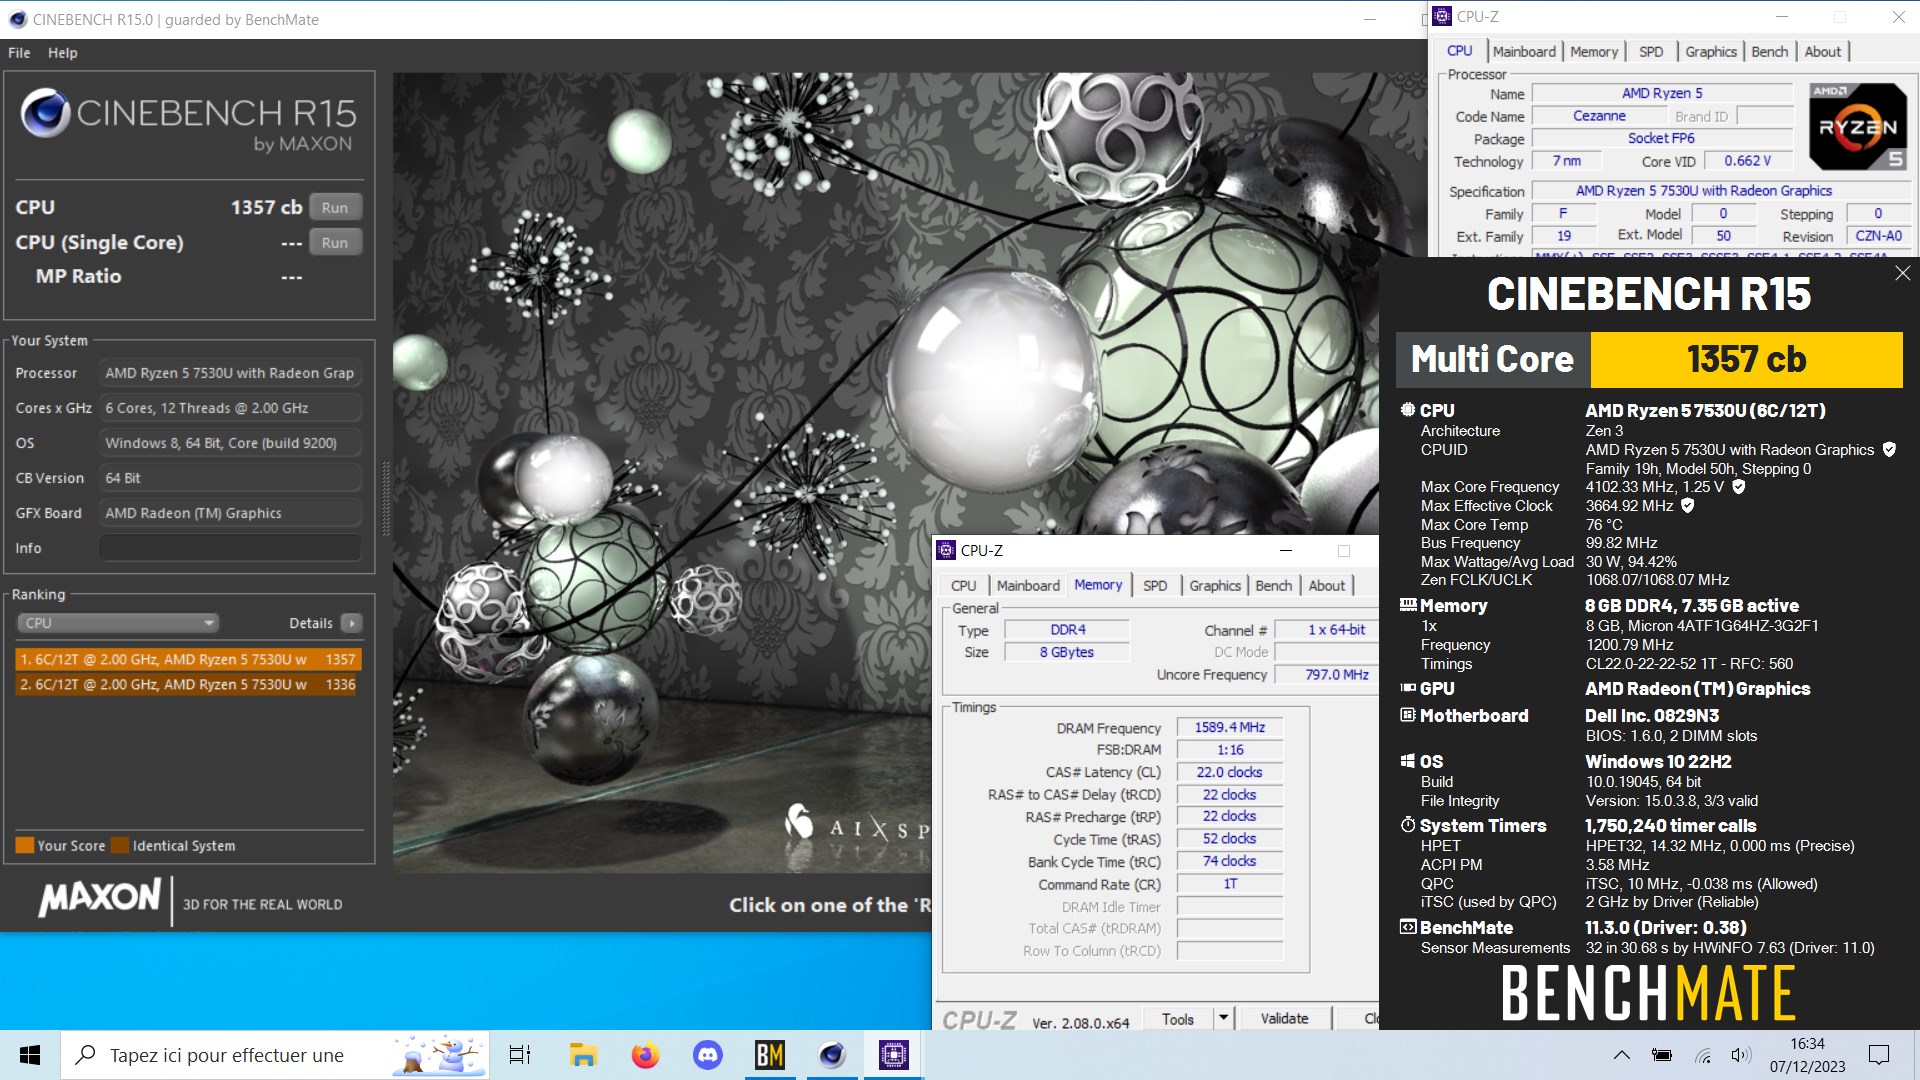Minimize the lower CPU-Z Memory window

pyautogui.click(x=1286, y=550)
